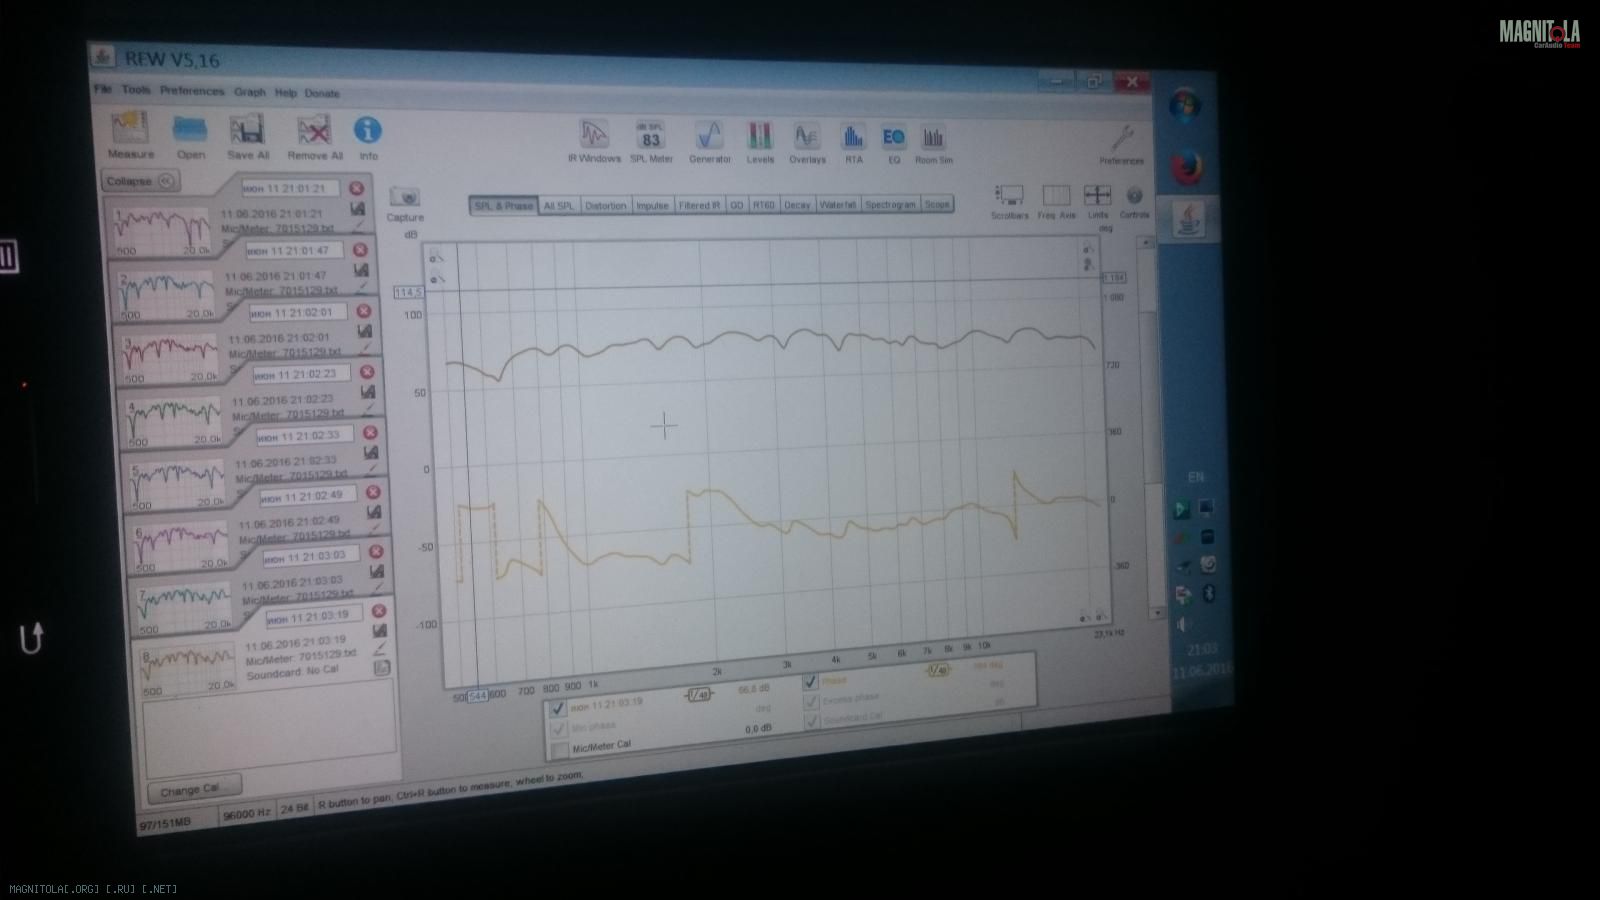Open the Overlays window
Viewport: 1600px width, 900px height.
(807, 143)
